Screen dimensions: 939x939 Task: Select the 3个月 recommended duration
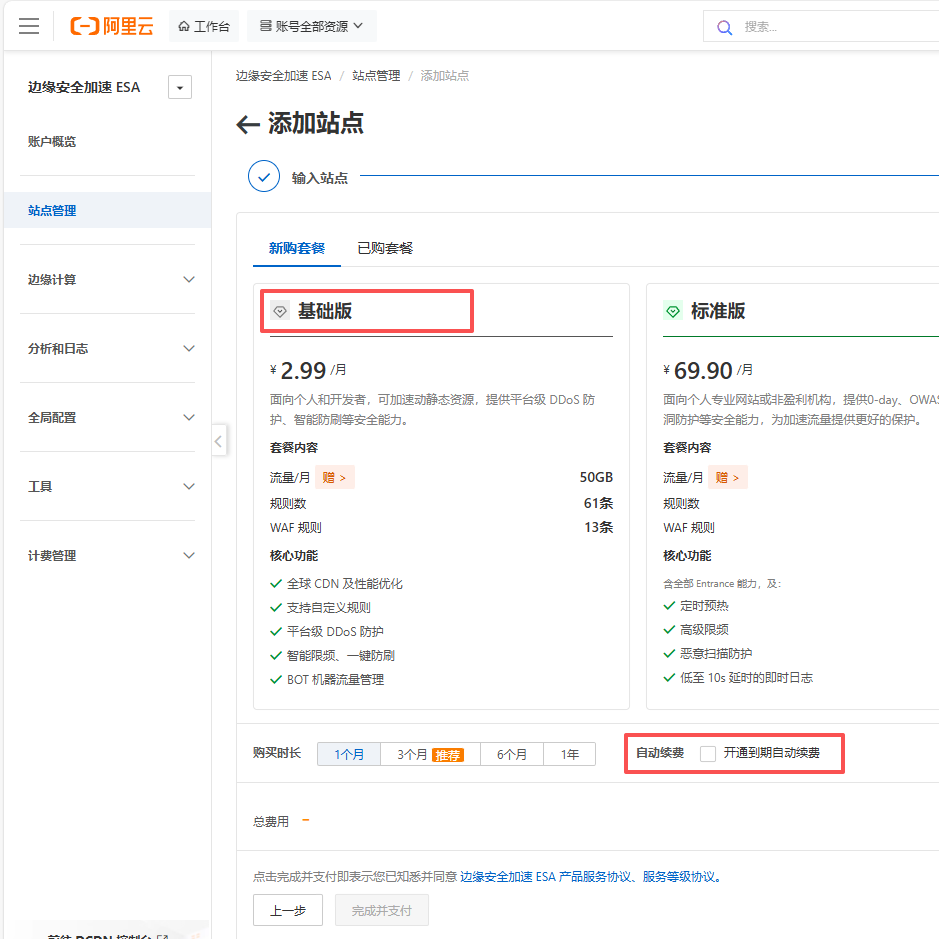pyautogui.click(x=430, y=754)
